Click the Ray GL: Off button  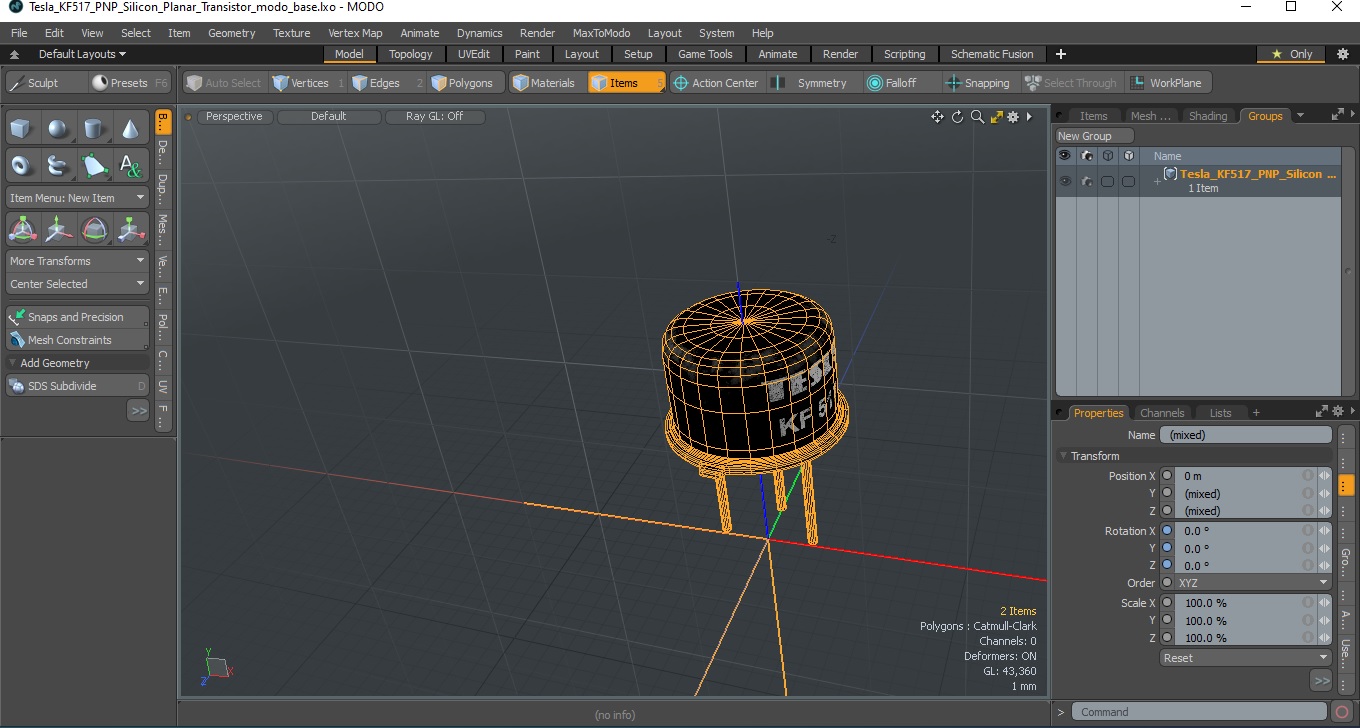[x=434, y=117]
